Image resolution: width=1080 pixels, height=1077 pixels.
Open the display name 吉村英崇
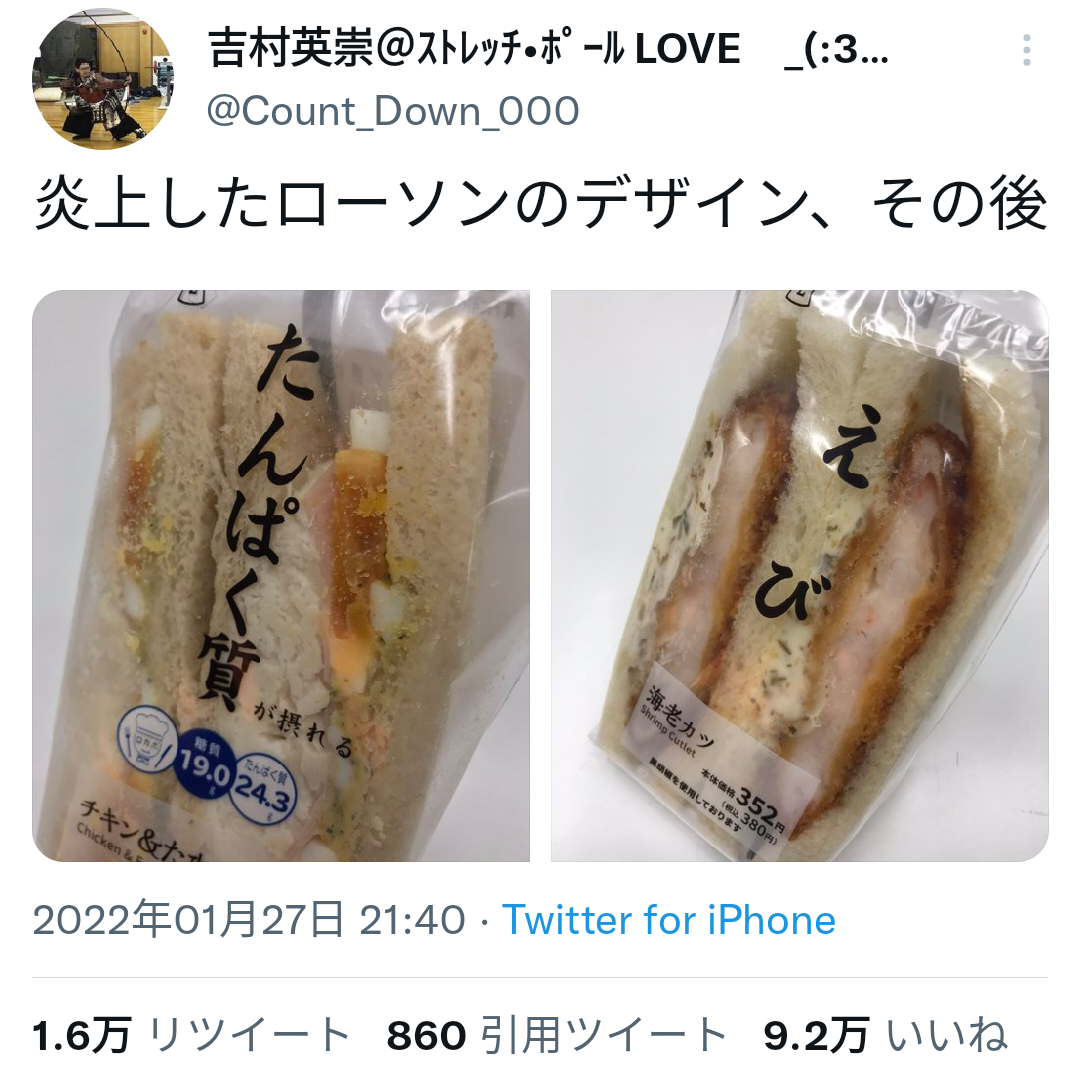291,49
